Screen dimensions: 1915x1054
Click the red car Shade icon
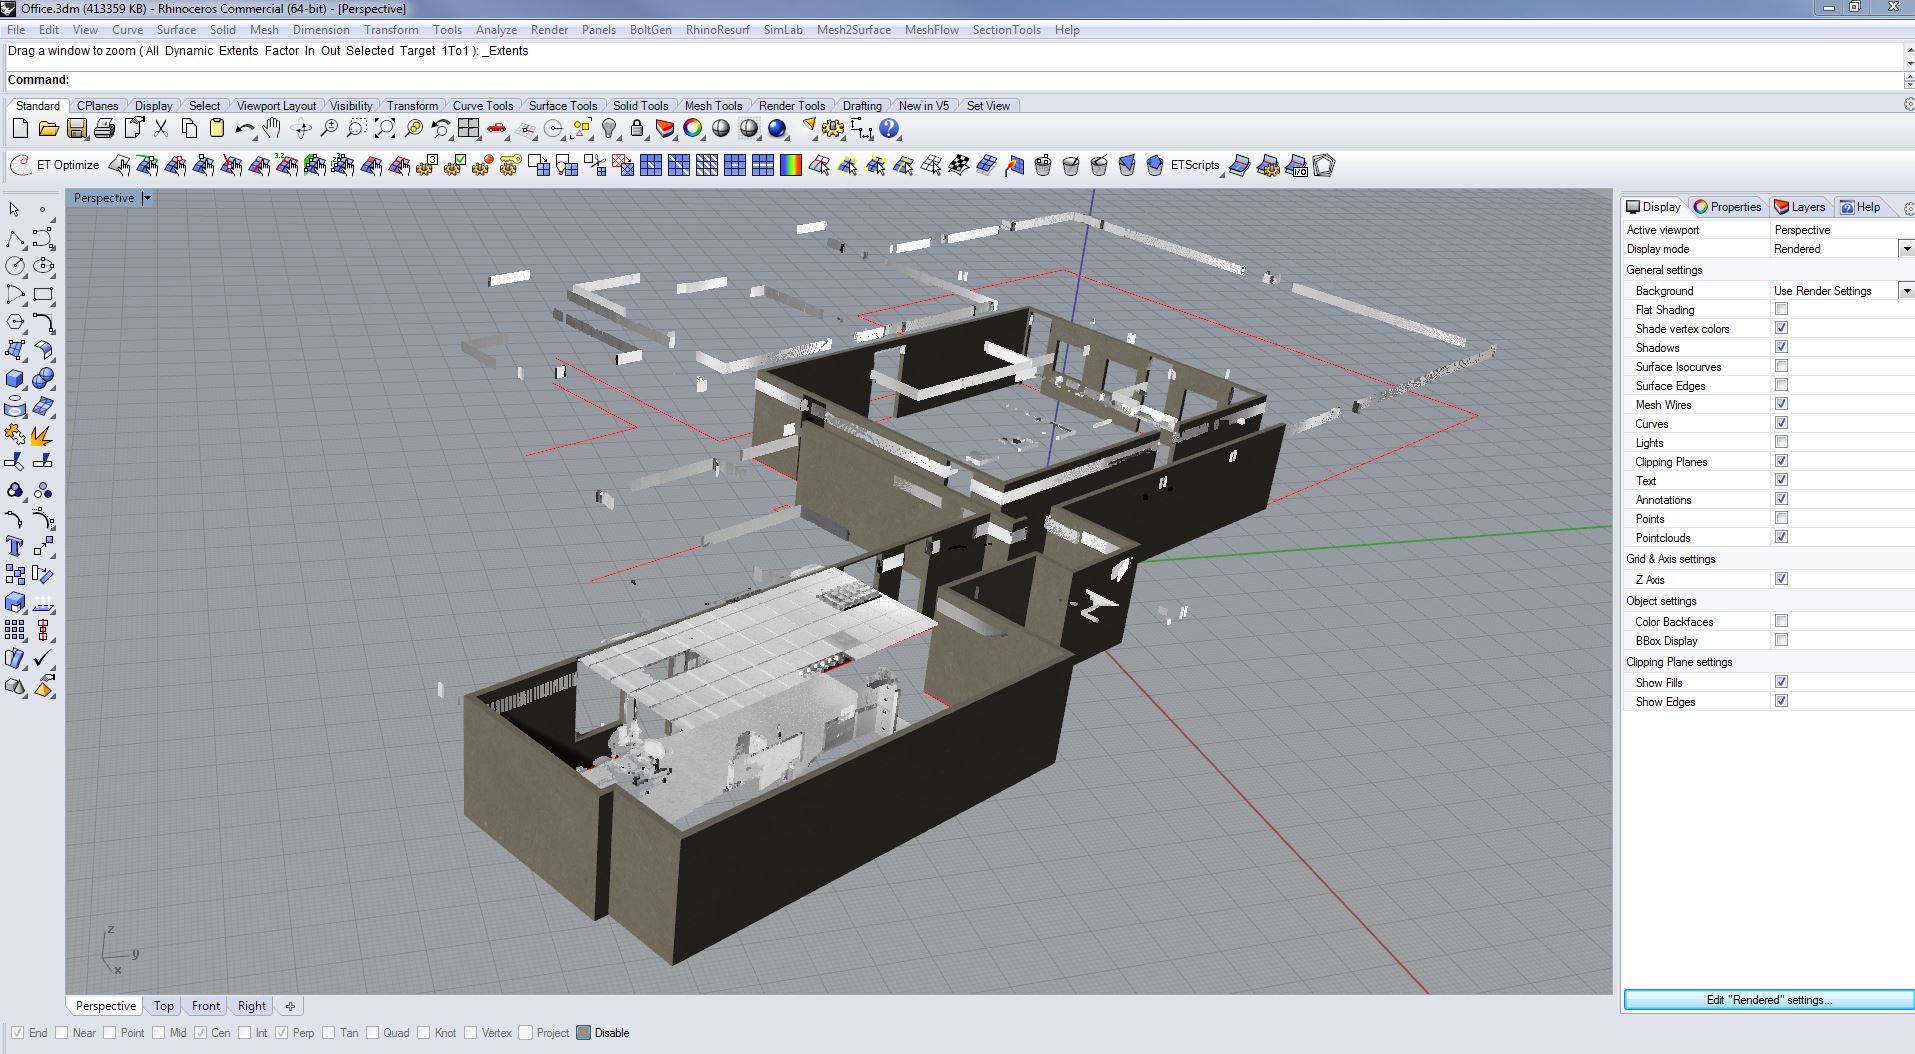pyautogui.click(x=497, y=129)
